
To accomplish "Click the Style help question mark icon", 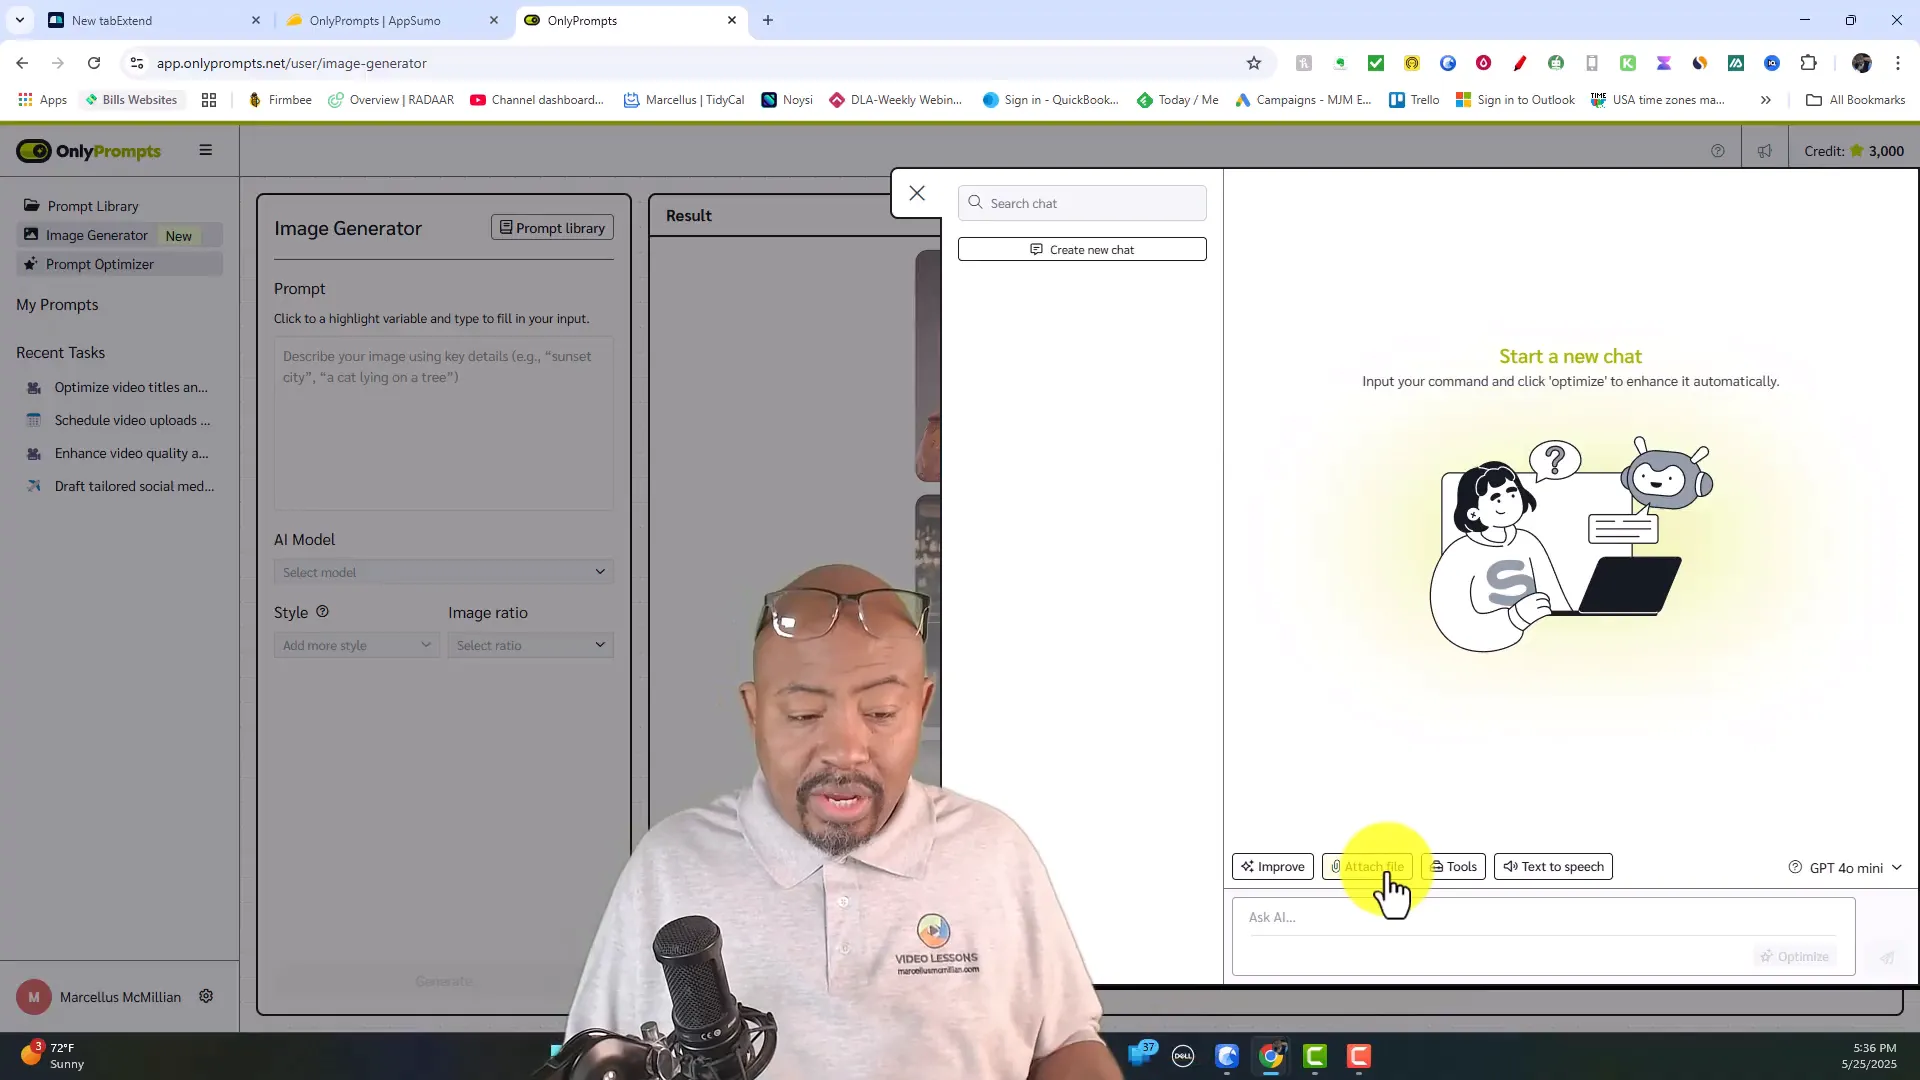I will [322, 612].
